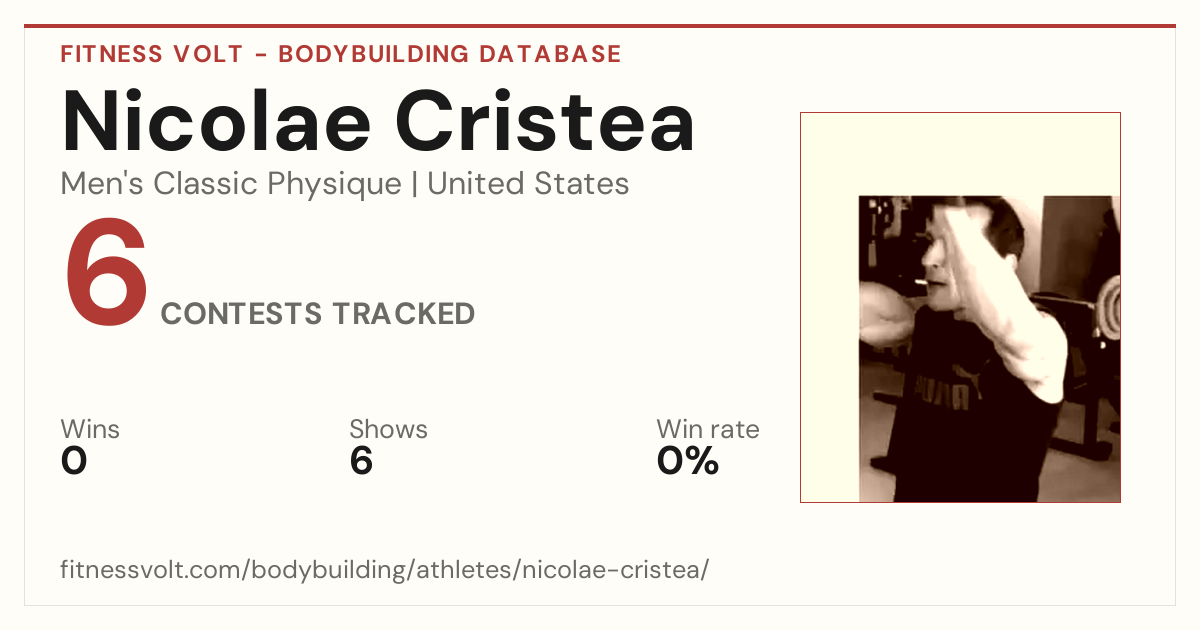1200x630 pixels.
Task: Click the Wins value 0
Action: [74, 461]
